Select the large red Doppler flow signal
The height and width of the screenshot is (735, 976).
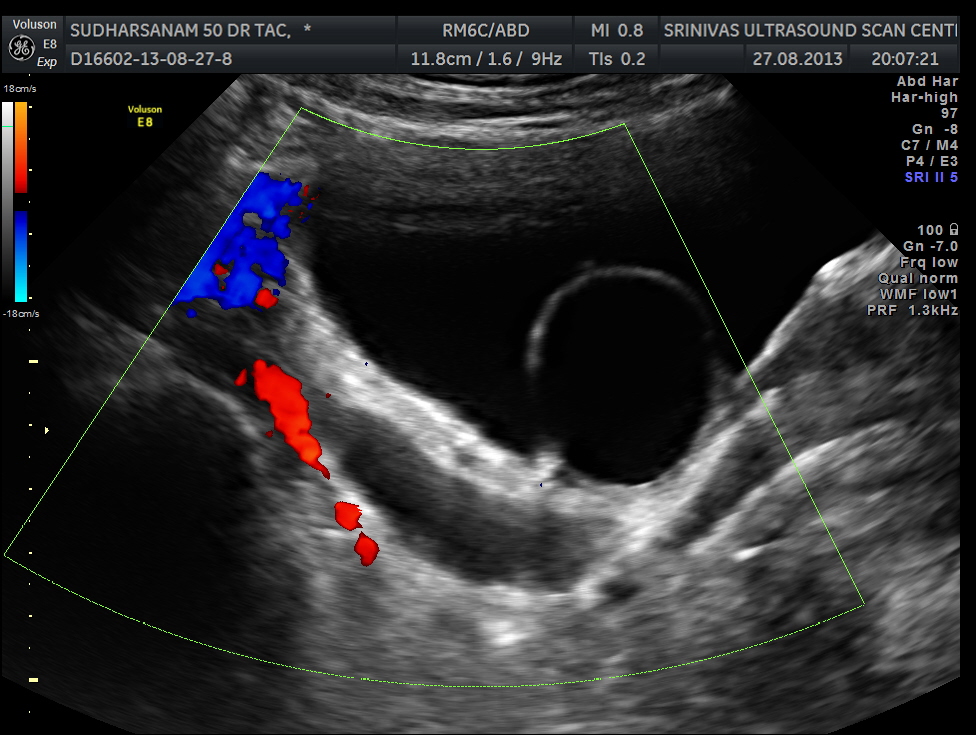[x=288, y=408]
